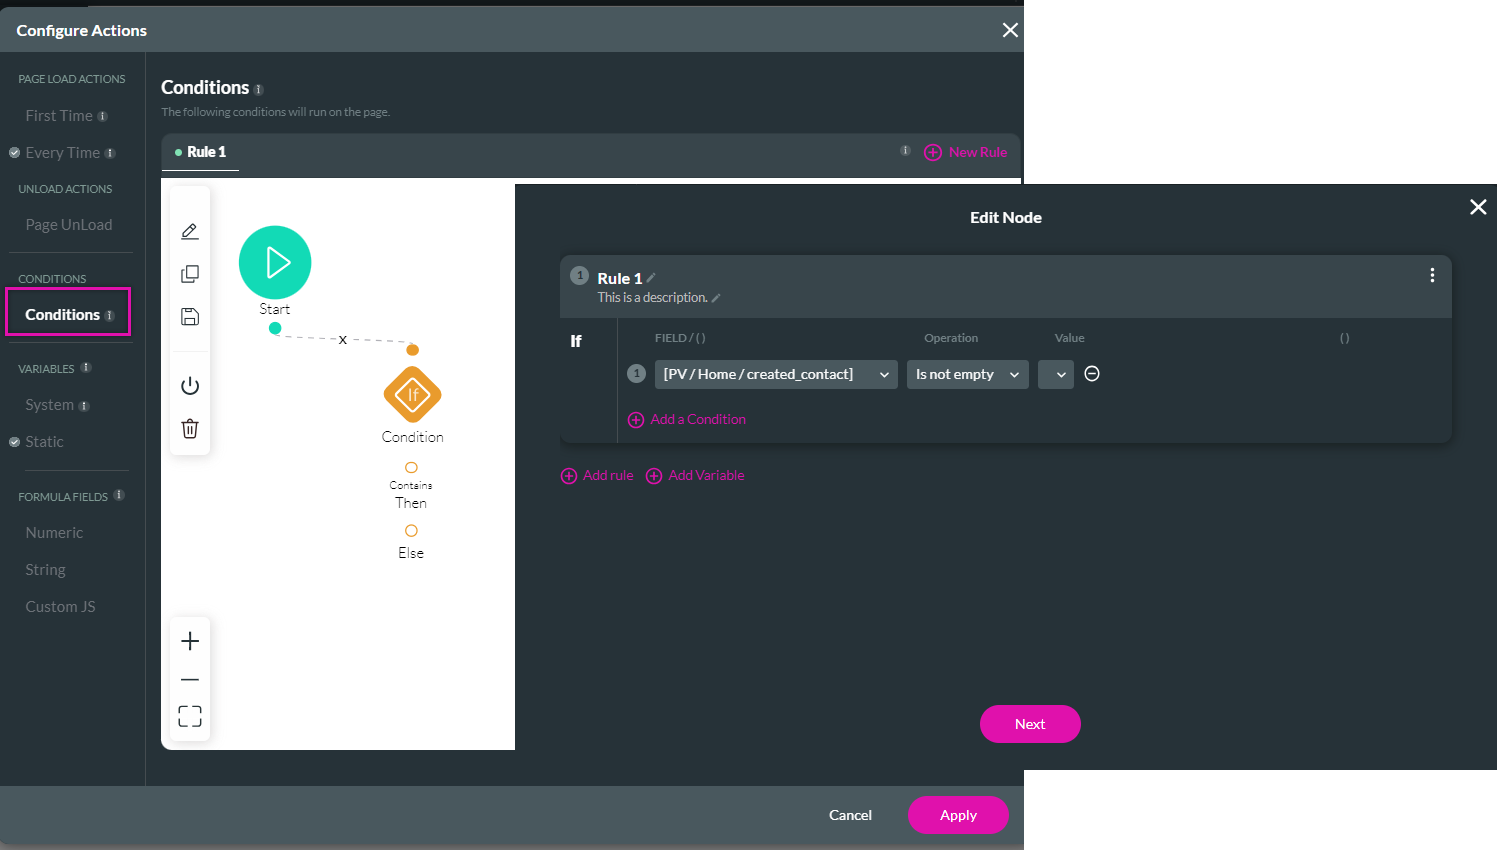Click info icon beside Conditions heading
The width and height of the screenshot is (1497, 850).
click(x=258, y=90)
